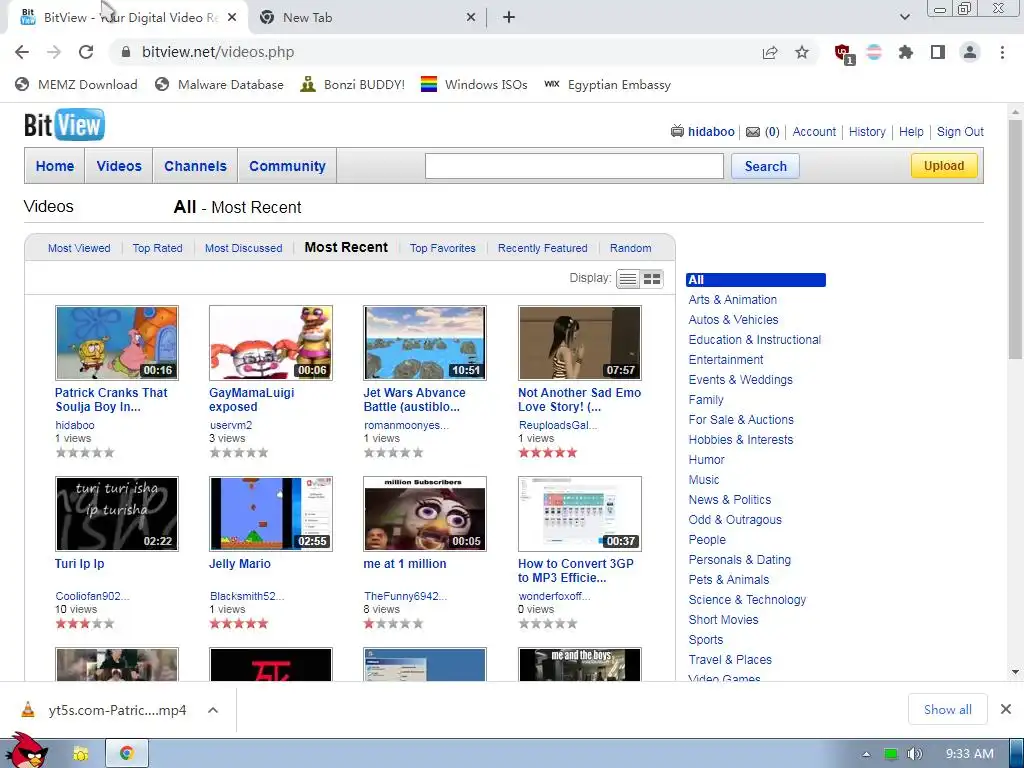Click the browser forward arrow
The height and width of the screenshot is (768, 1024).
(x=54, y=52)
